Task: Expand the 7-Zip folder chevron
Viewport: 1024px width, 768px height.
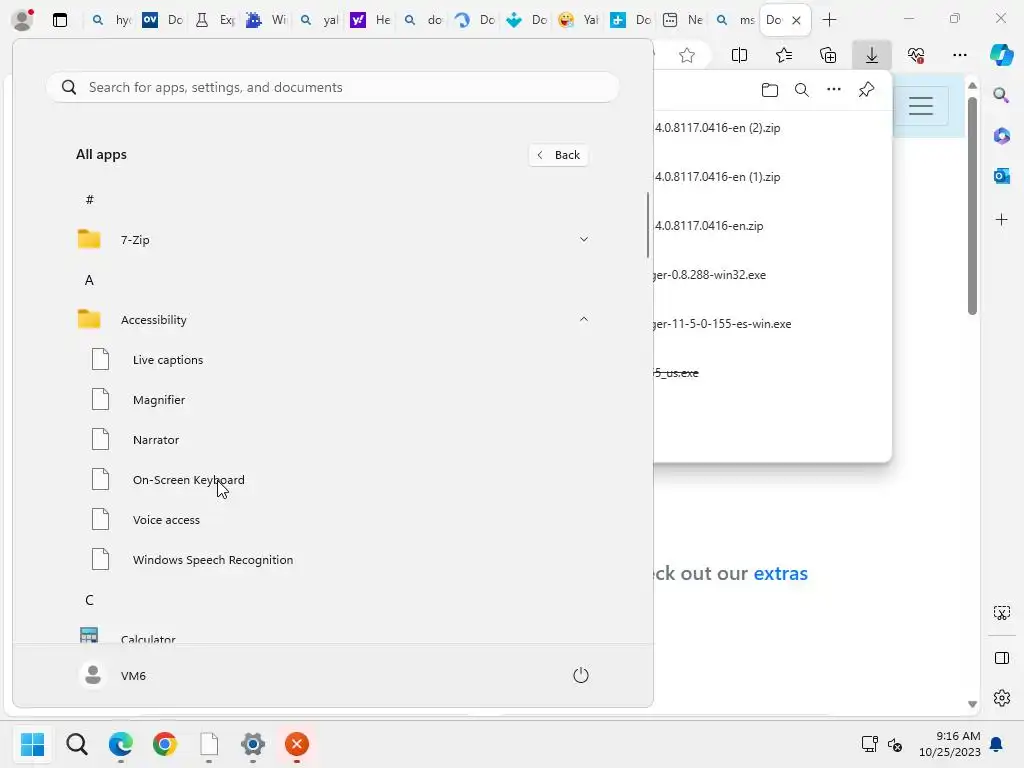Action: pyautogui.click(x=584, y=240)
